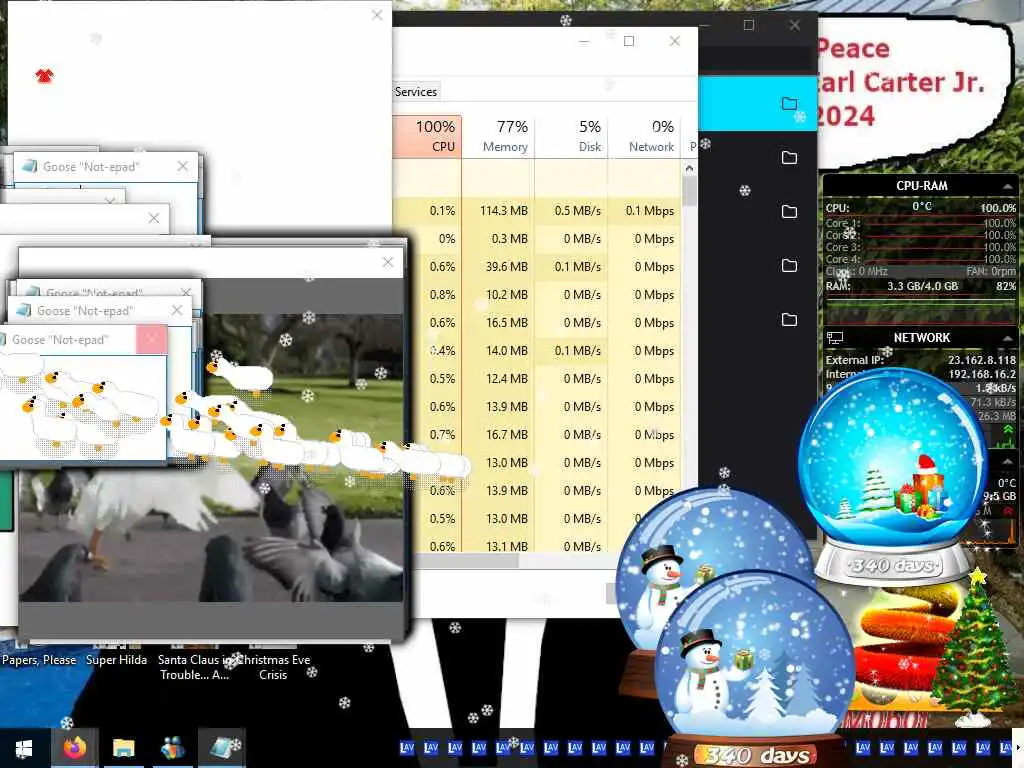Click the Task Manager scroll-up arrow

point(689,168)
